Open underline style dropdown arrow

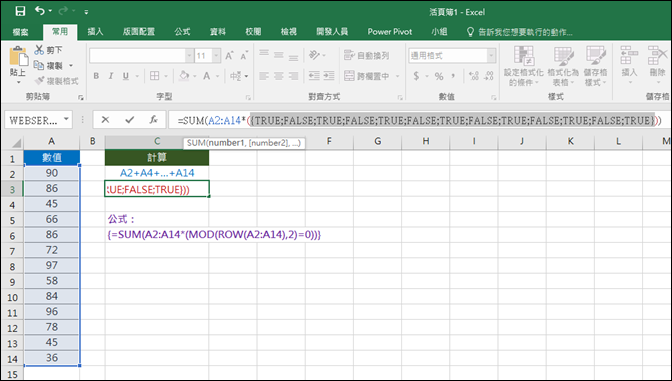[x=137, y=76]
